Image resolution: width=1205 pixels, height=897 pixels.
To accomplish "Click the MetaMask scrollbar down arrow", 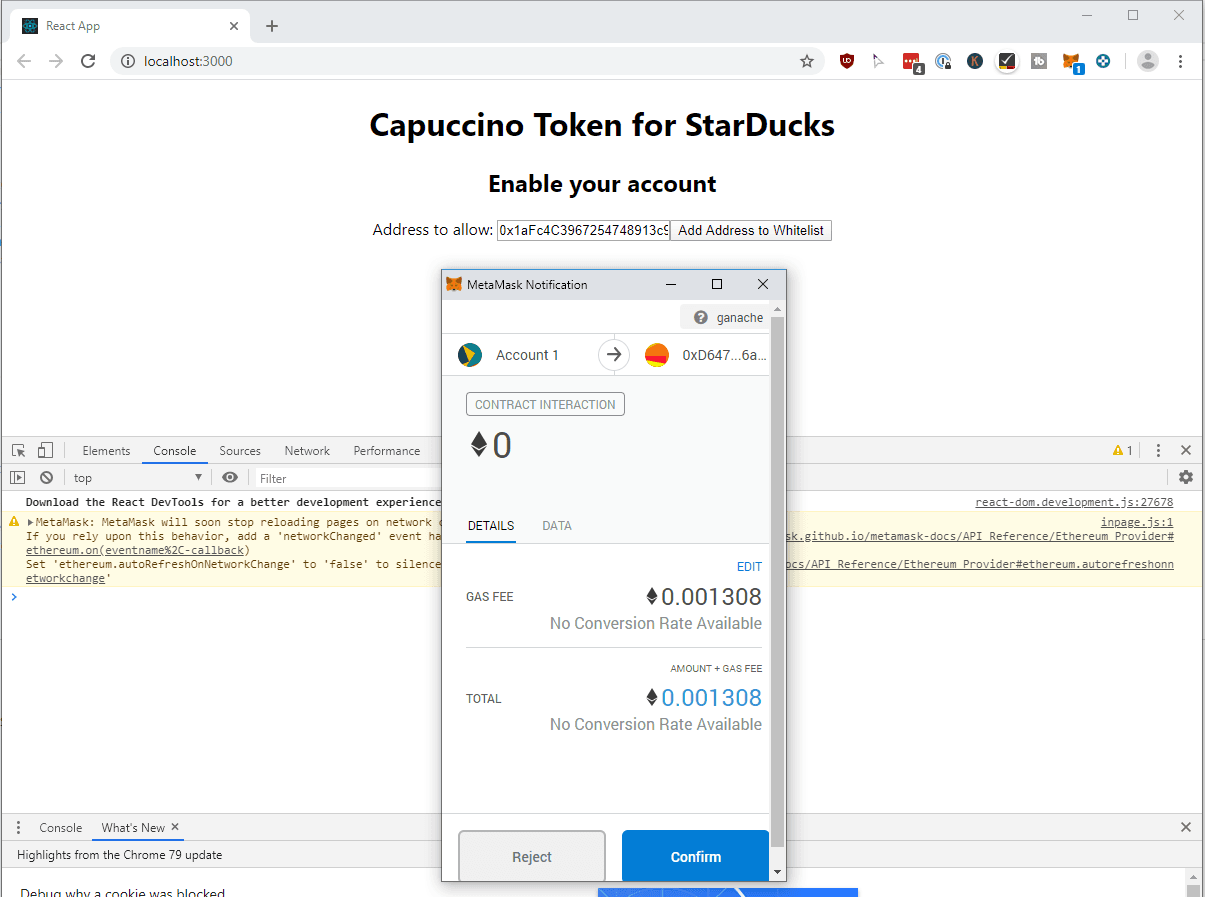I will pyautogui.click(x=777, y=872).
